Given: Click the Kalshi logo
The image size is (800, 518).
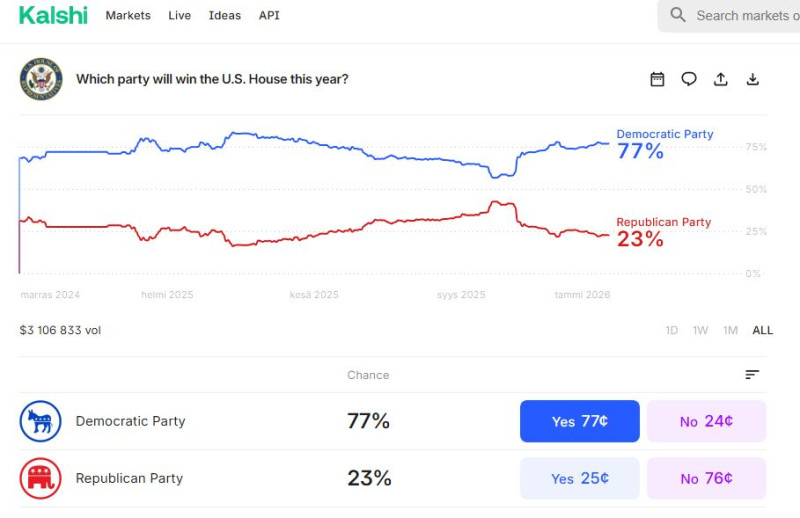Looking at the screenshot, I should 53,15.
